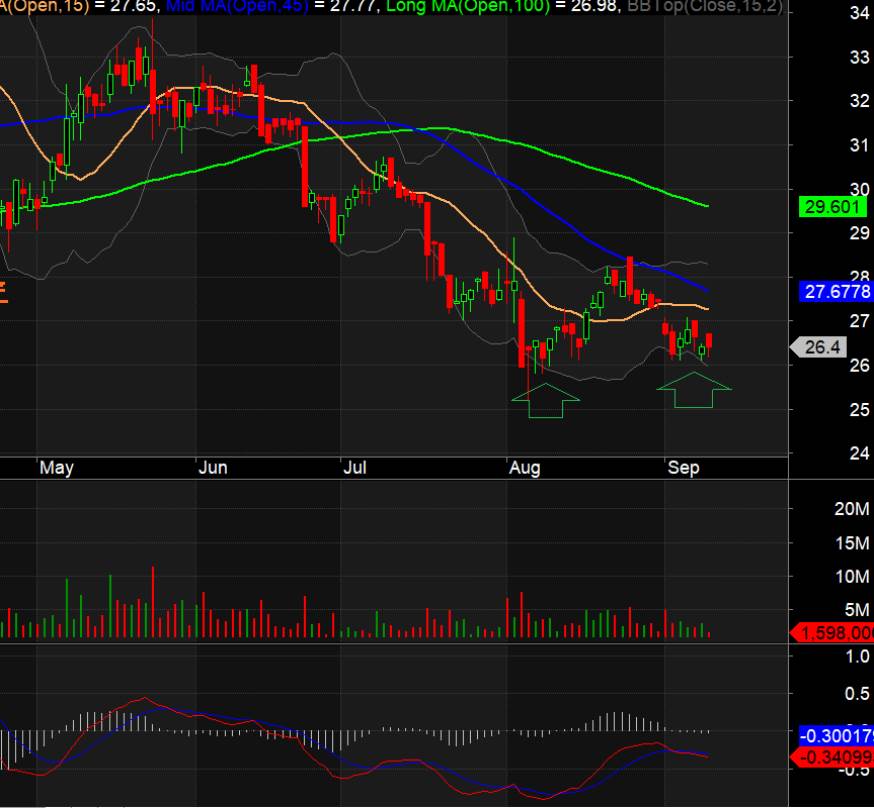
Task: Click the Aug label on the date axis
Action: tap(525, 468)
